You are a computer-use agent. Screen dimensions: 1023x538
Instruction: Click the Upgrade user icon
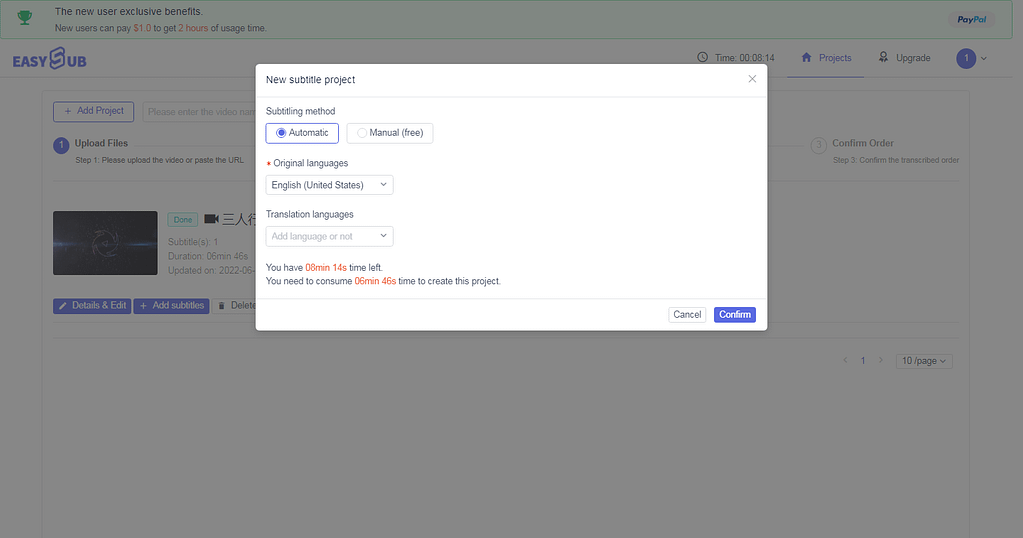click(883, 57)
